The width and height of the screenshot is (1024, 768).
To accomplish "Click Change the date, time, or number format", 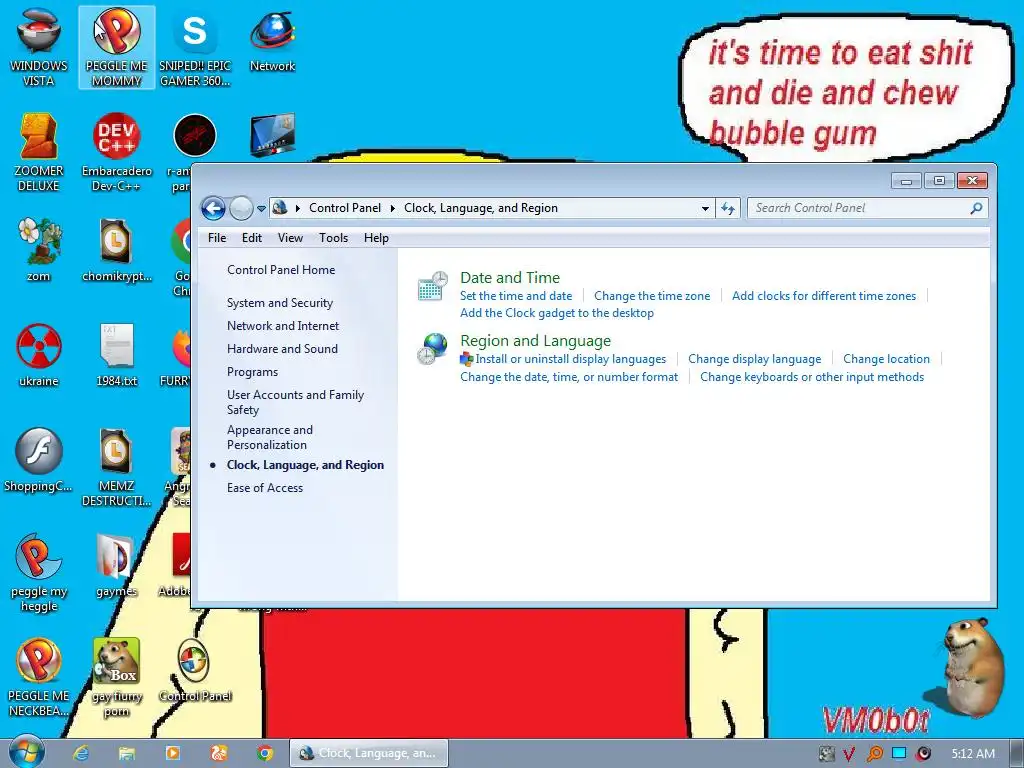I will [x=569, y=377].
